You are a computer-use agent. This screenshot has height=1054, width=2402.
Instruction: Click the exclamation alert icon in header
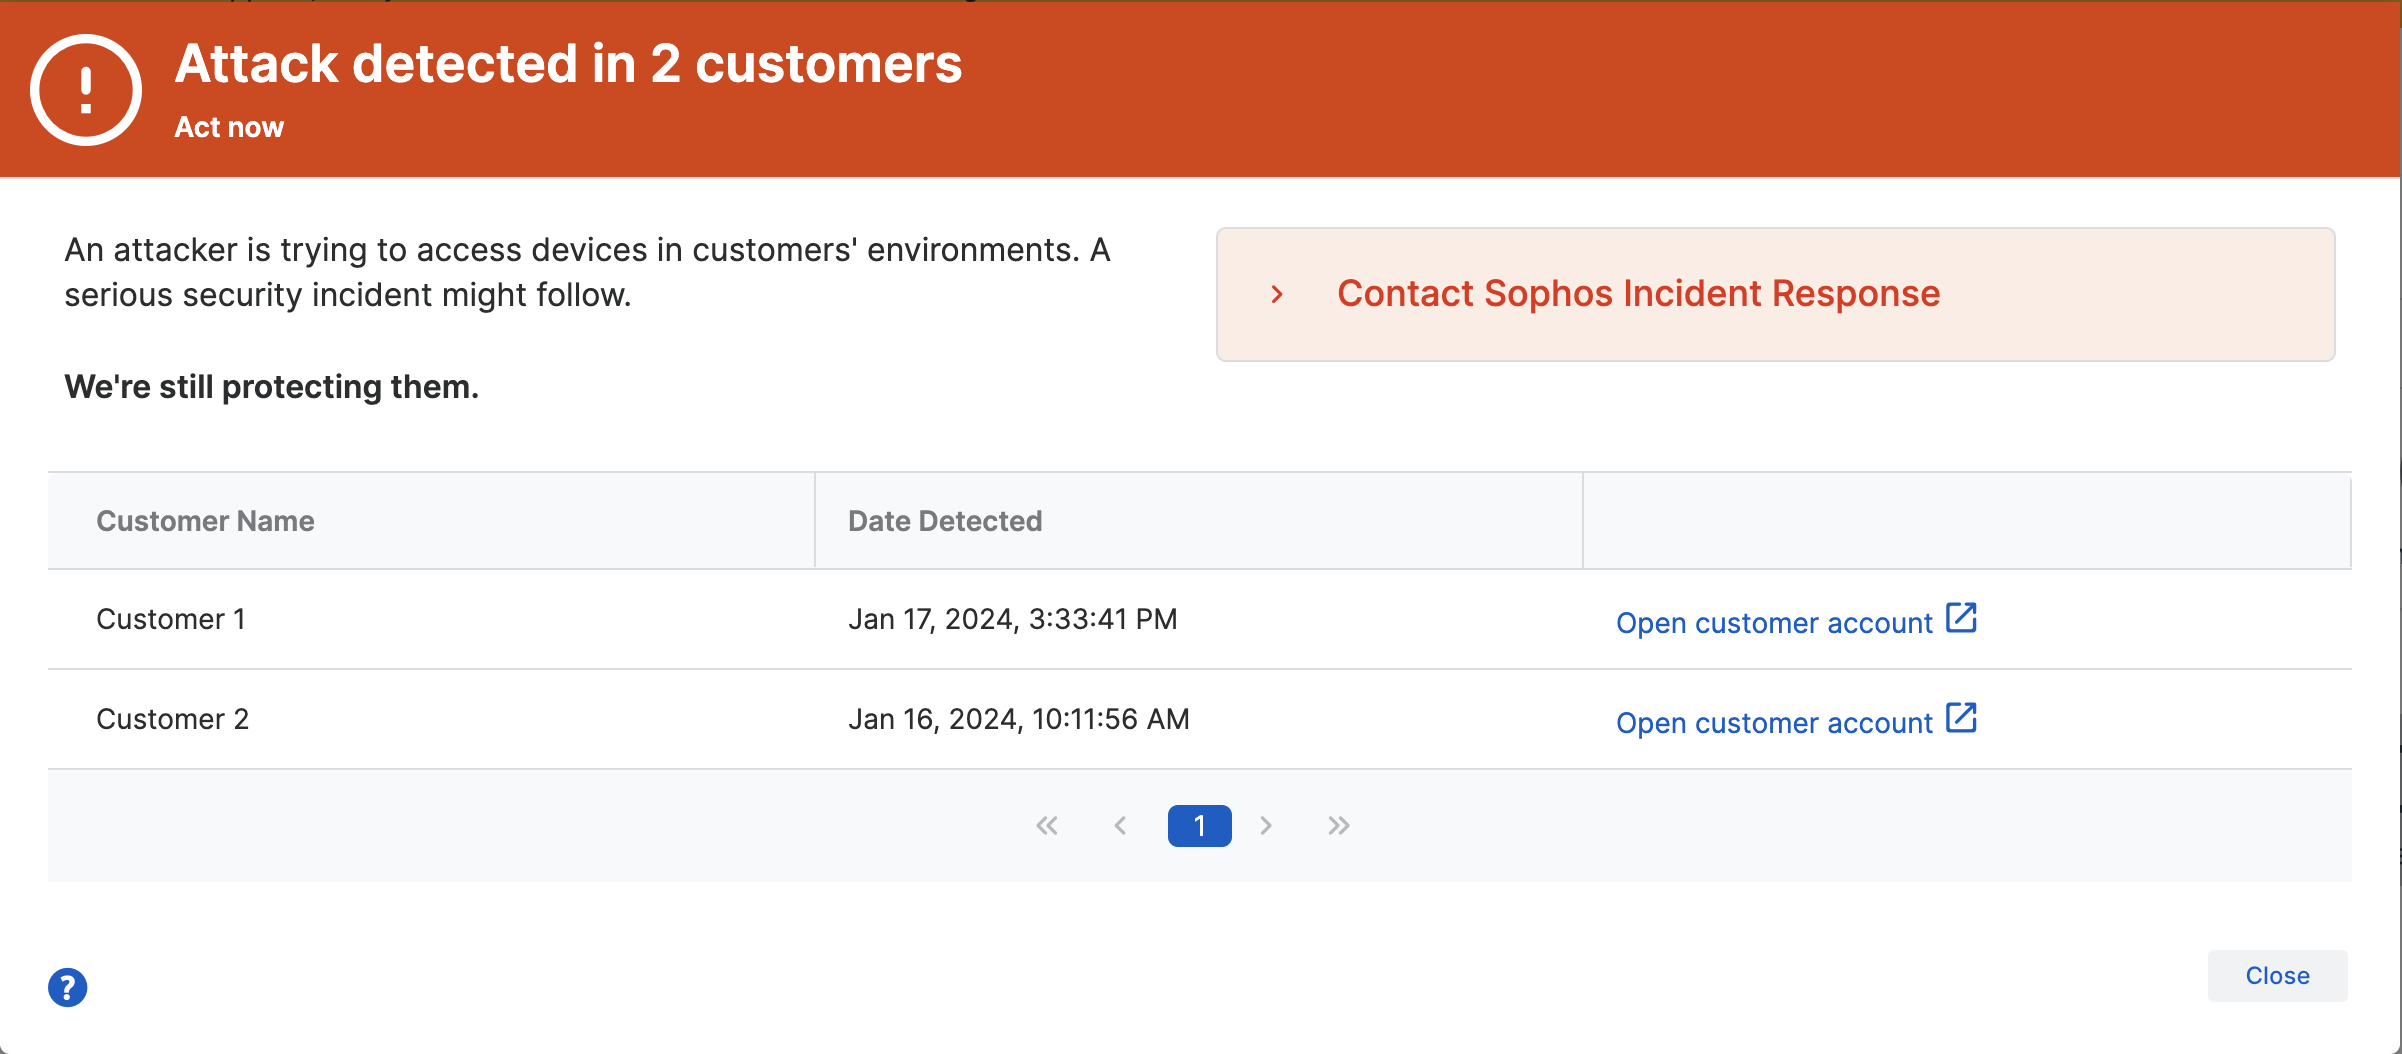click(86, 90)
